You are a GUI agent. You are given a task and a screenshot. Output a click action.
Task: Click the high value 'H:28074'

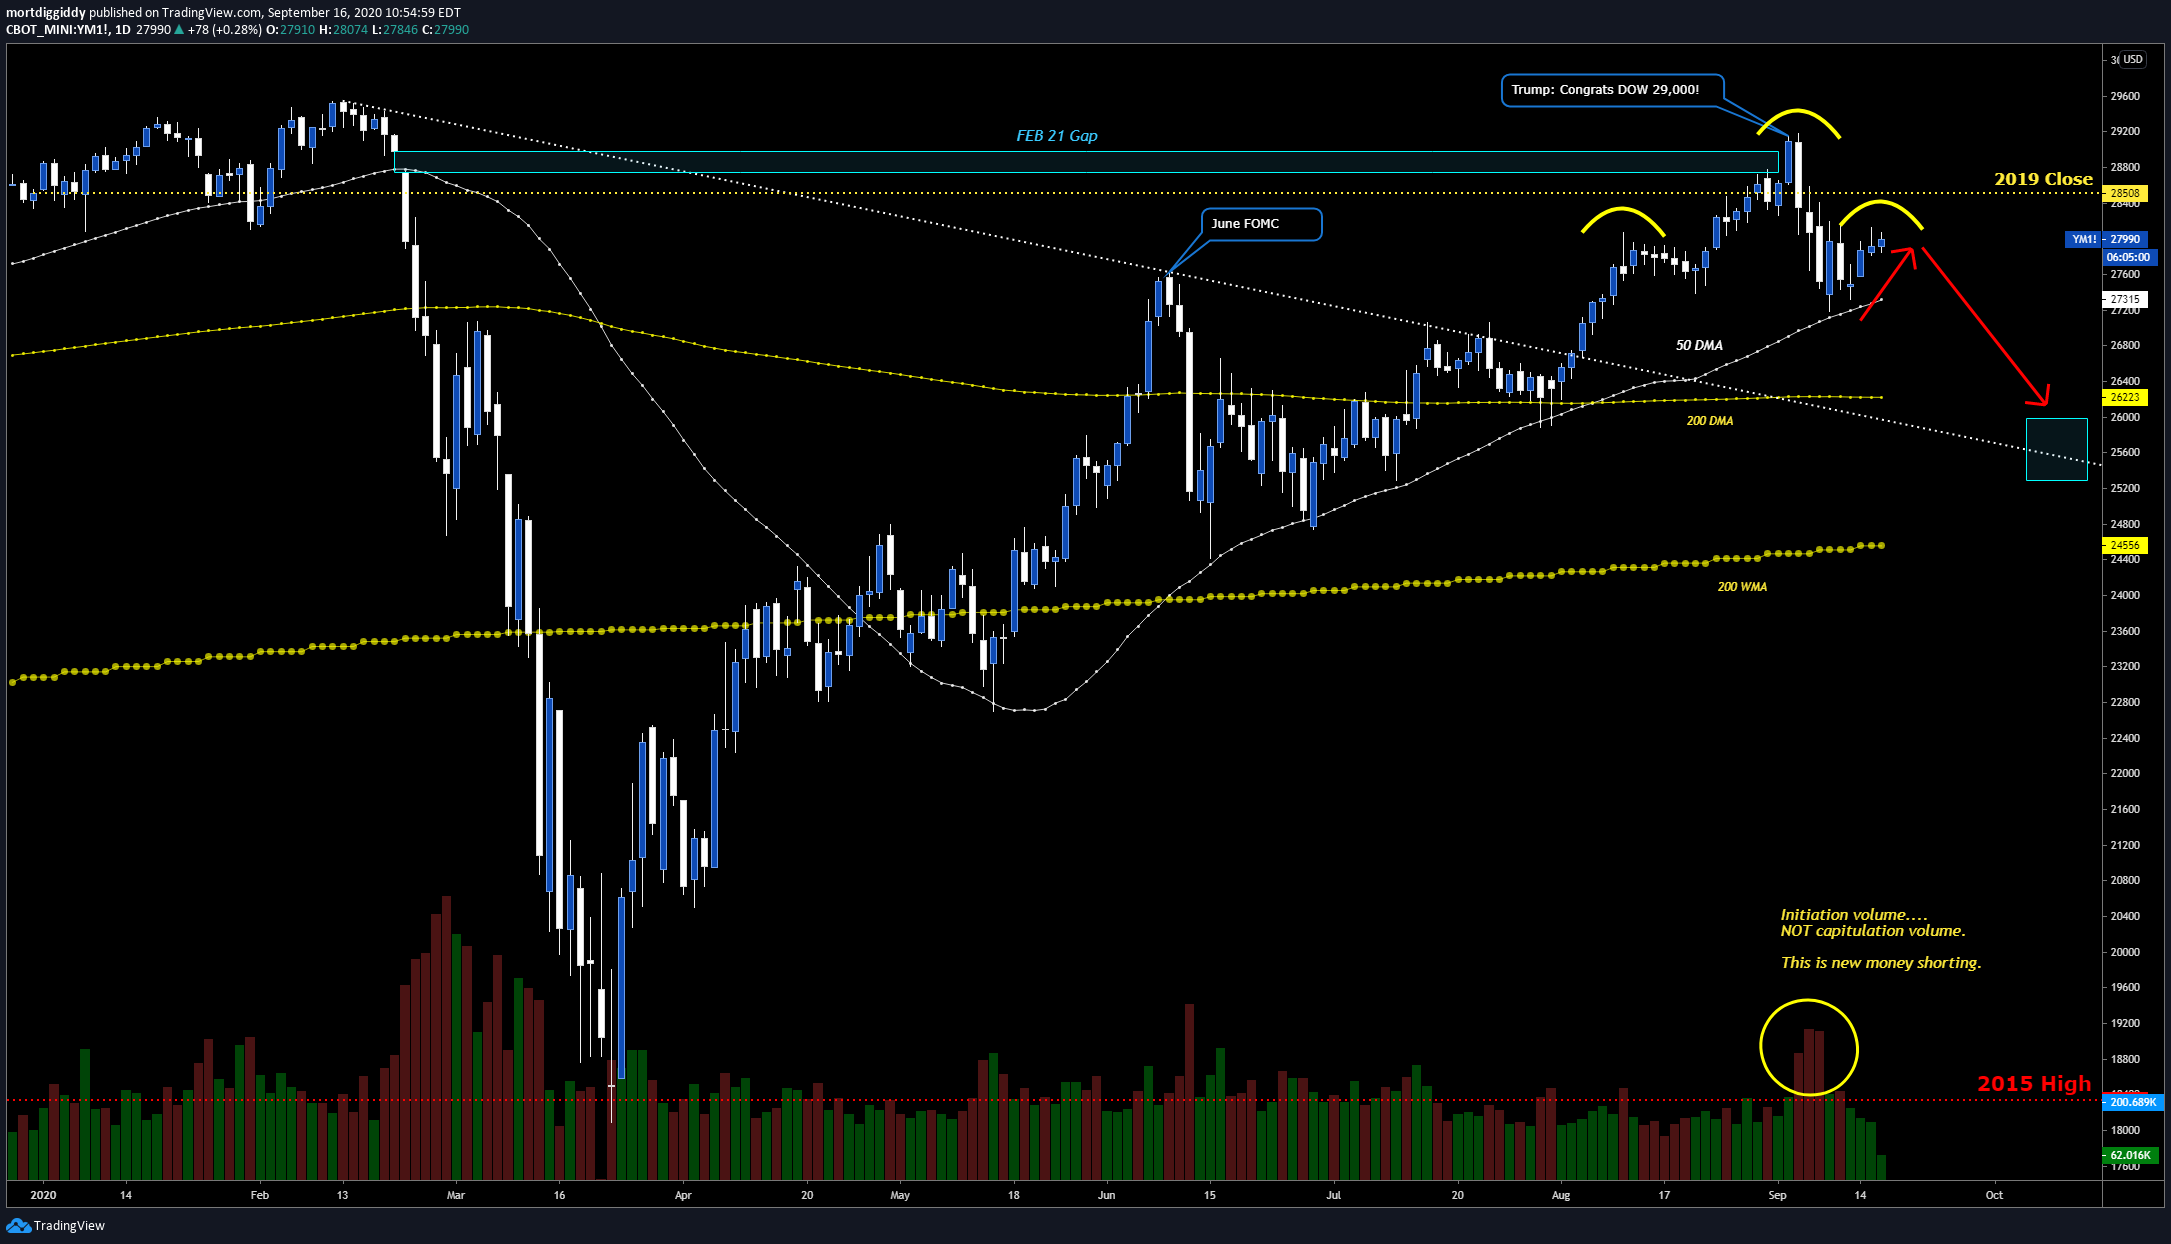click(x=343, y=30)
